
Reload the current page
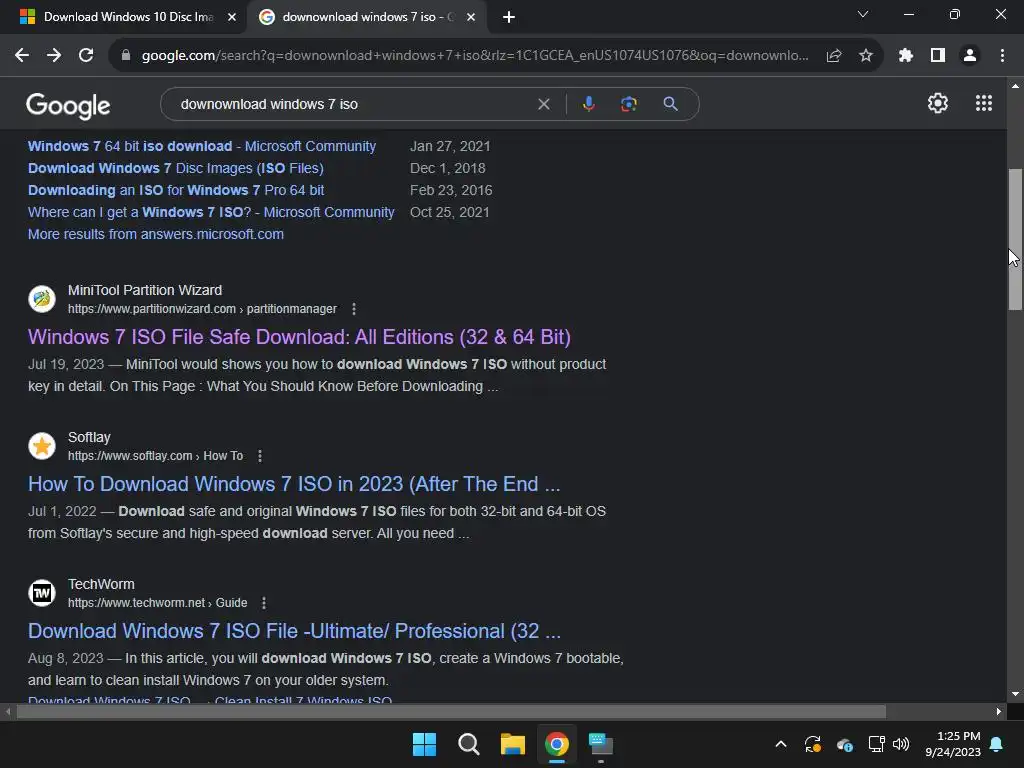tap(86, 56)
